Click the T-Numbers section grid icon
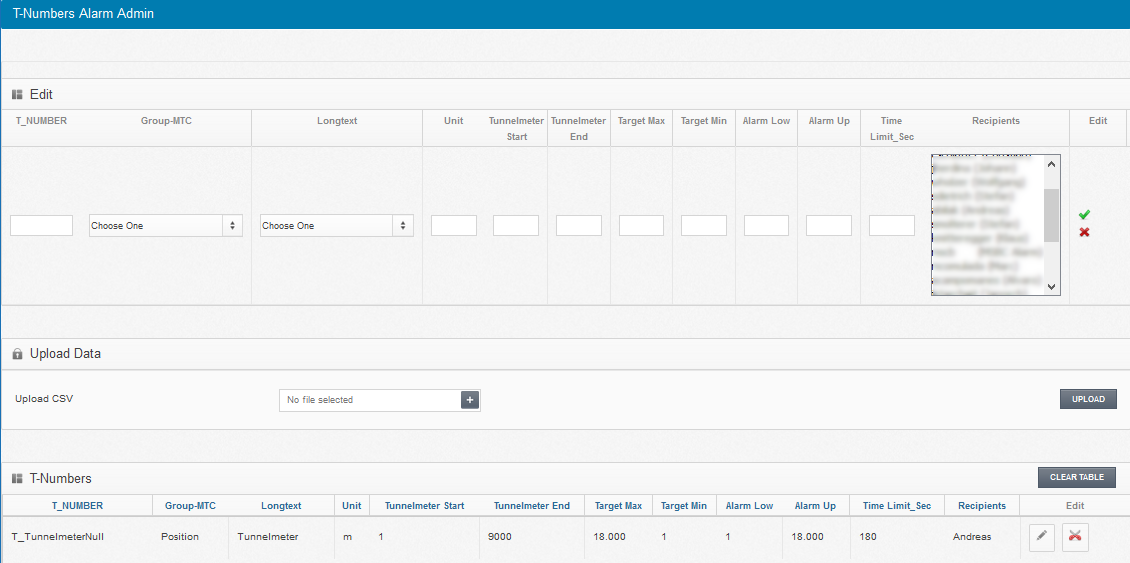The width and height of the screenshot is (1130, 563). (17, 479)
